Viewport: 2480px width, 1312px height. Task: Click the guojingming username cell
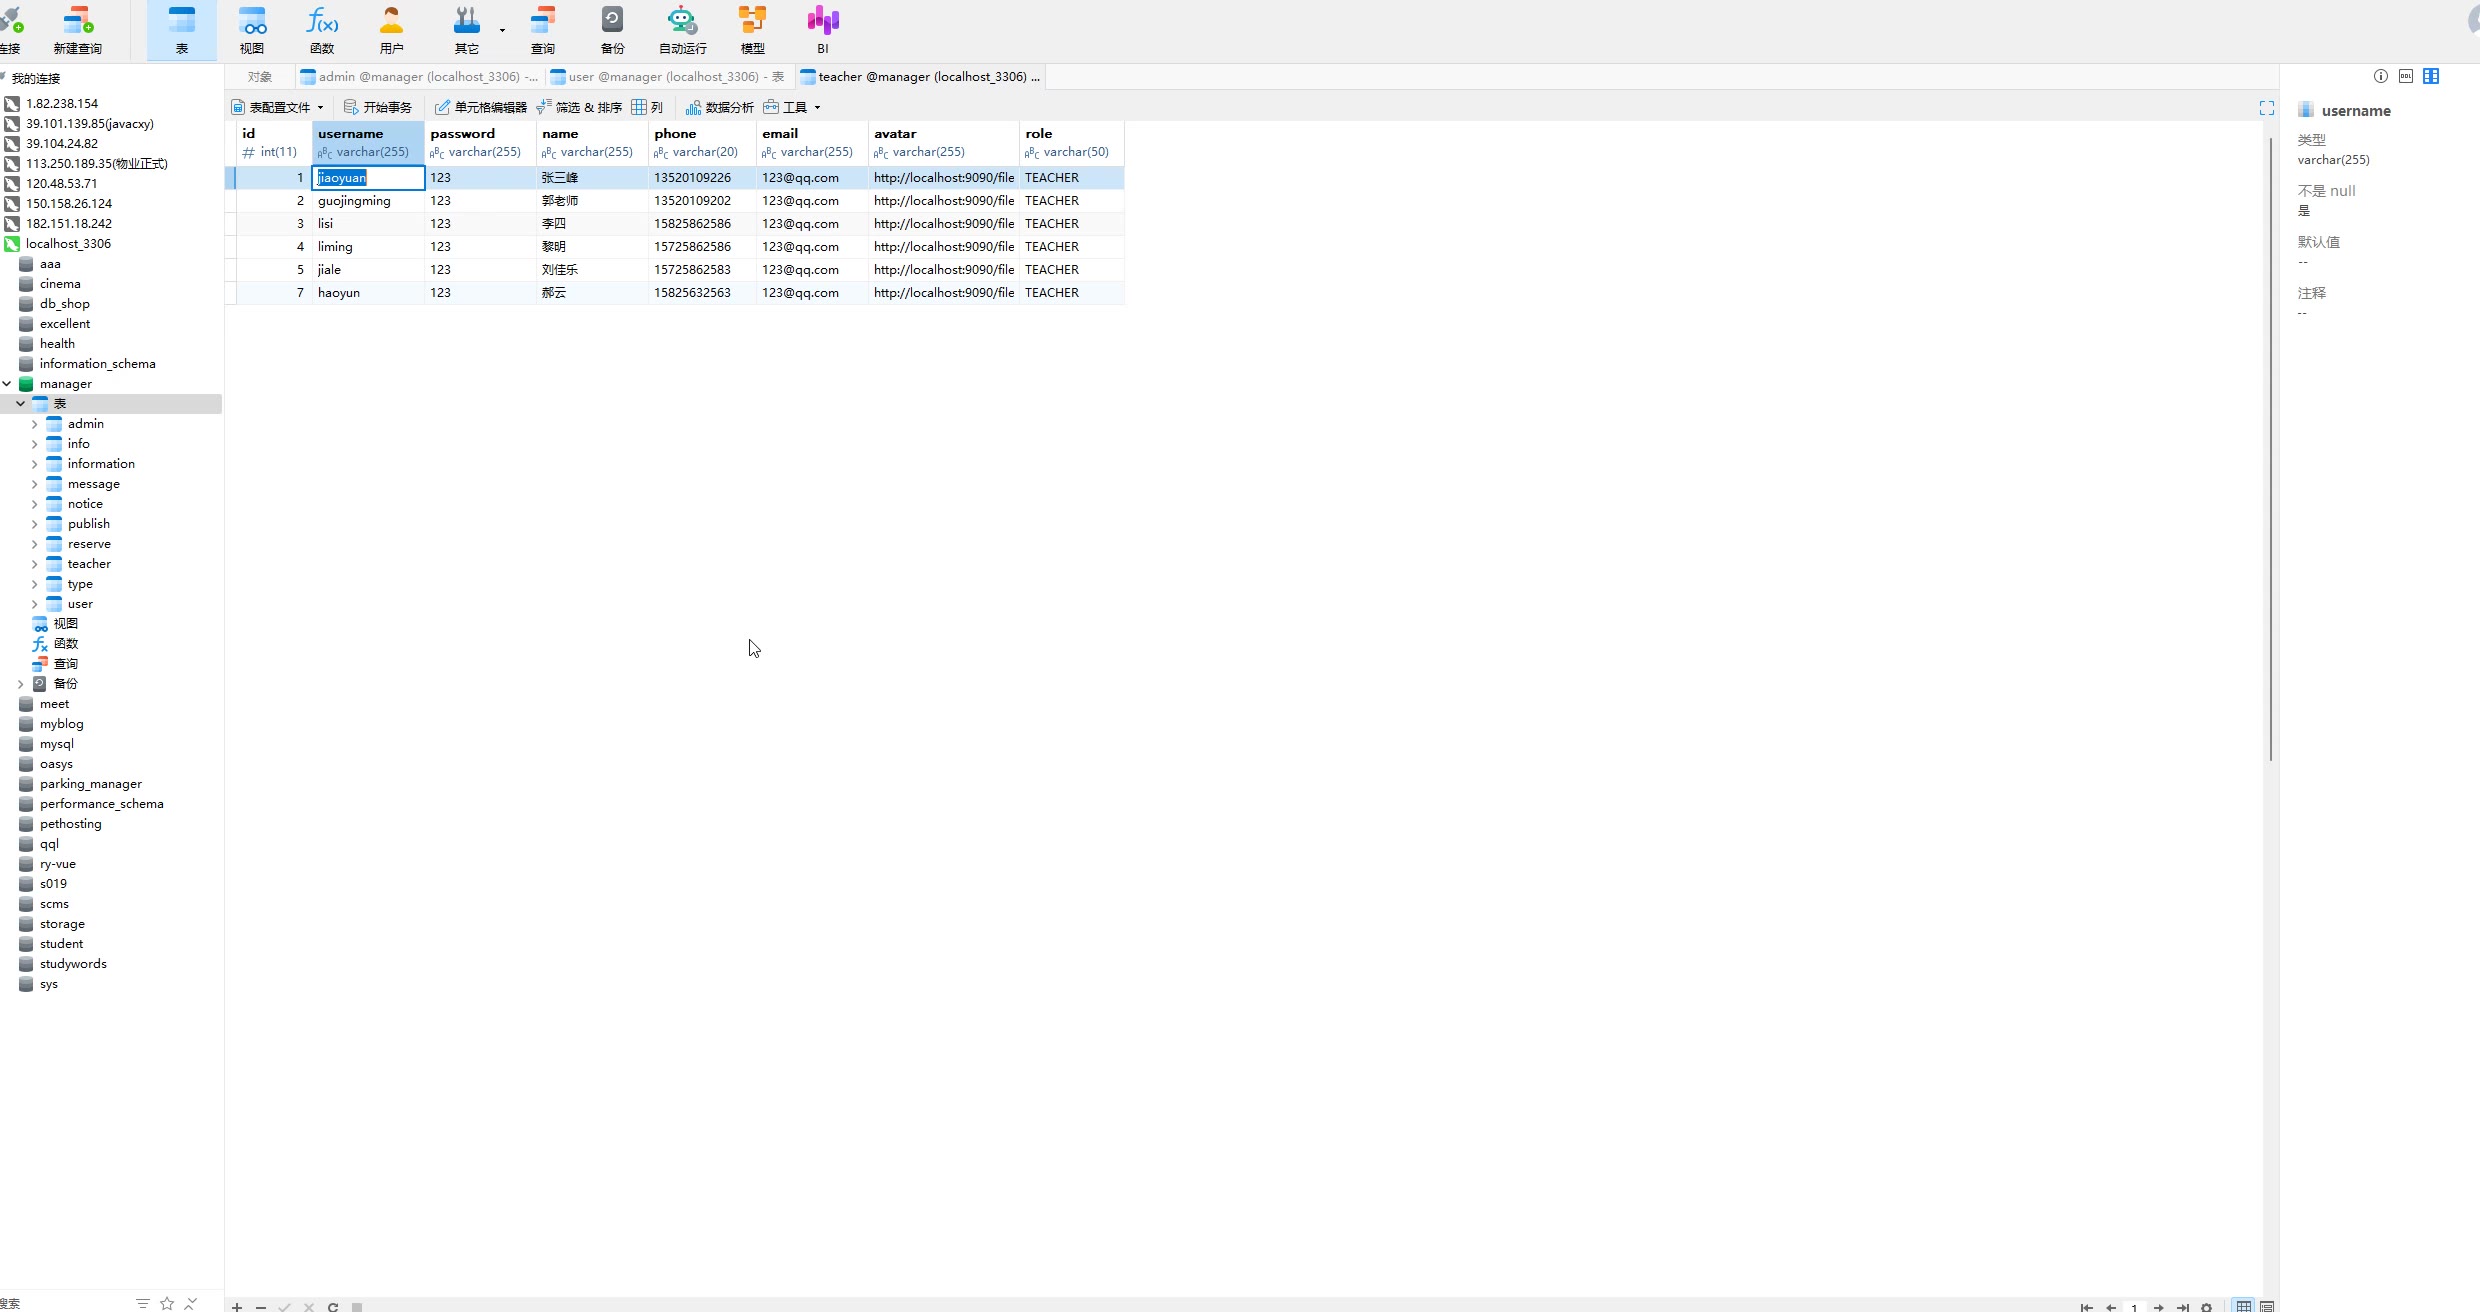point(355,201)
